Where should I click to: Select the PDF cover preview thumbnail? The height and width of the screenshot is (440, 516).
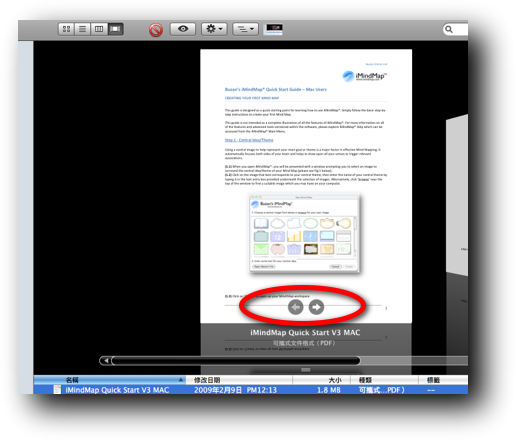[x=306, y=186]
